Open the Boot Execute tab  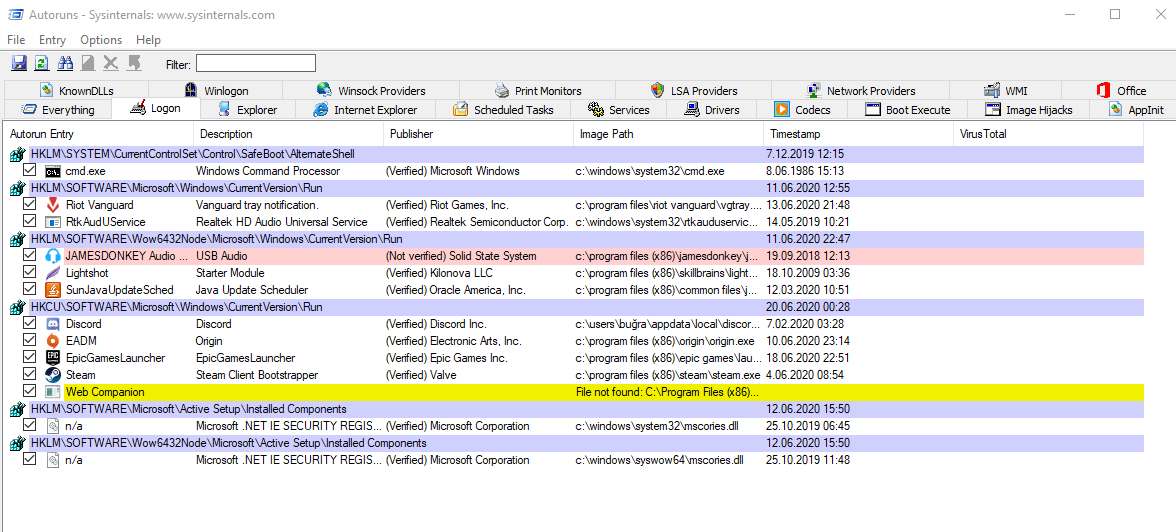908,110
